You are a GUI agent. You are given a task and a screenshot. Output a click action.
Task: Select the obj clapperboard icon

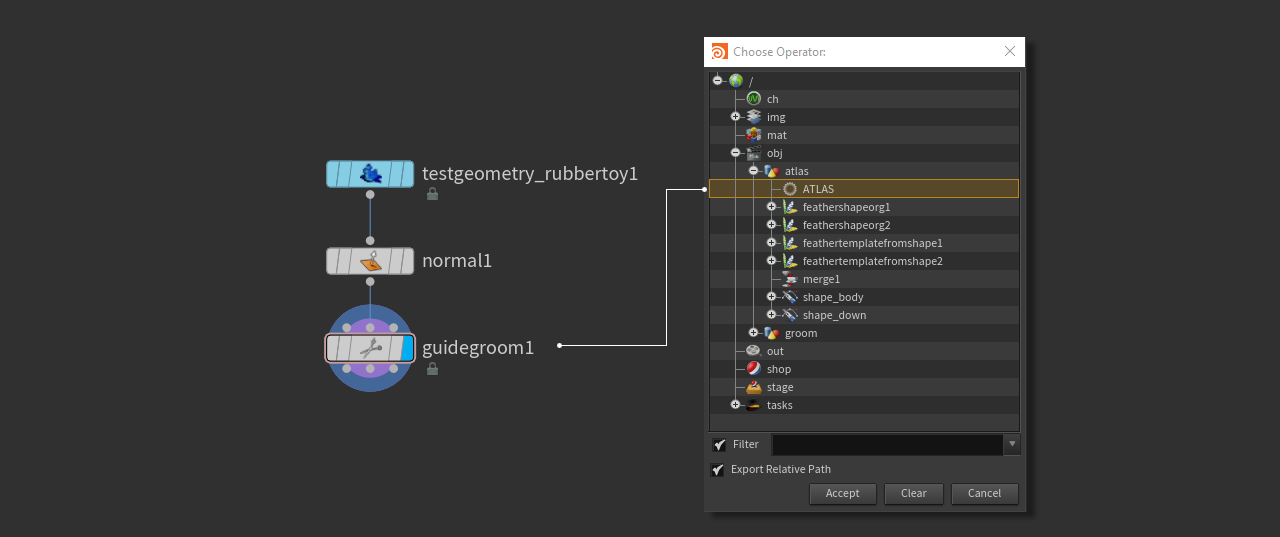pos(754,153)
